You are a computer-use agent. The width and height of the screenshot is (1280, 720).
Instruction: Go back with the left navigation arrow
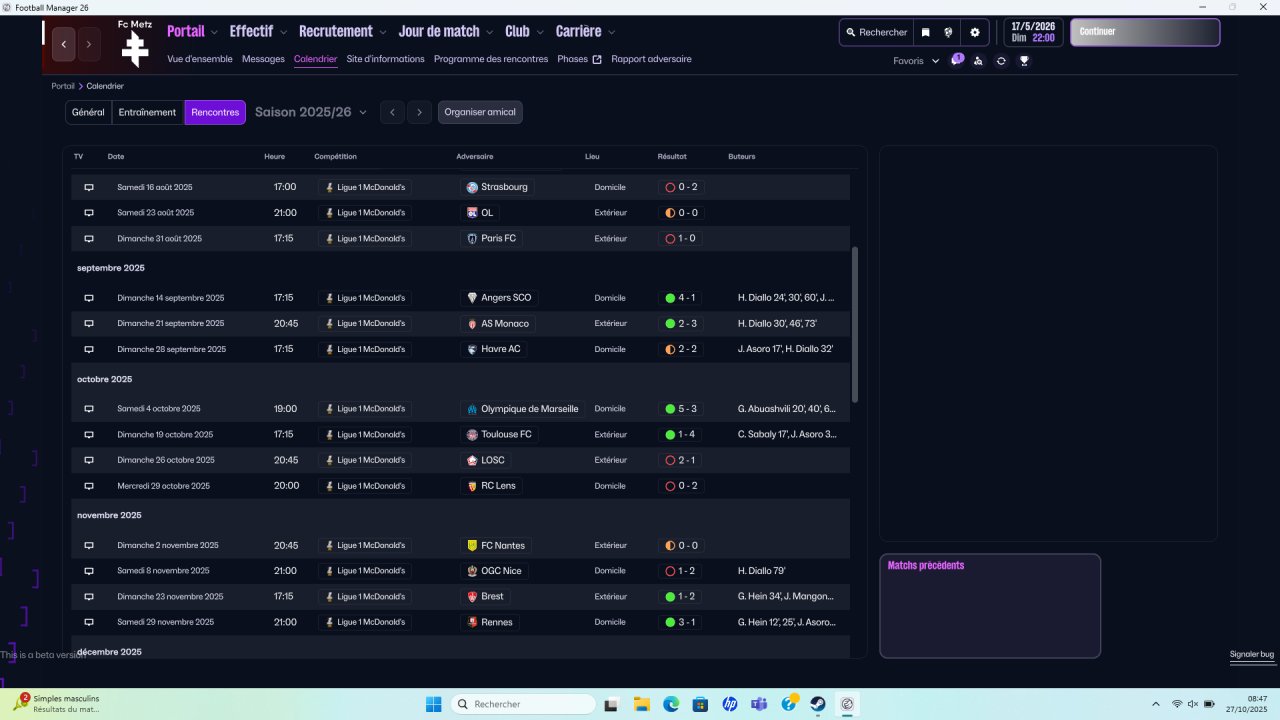(64, 44)
